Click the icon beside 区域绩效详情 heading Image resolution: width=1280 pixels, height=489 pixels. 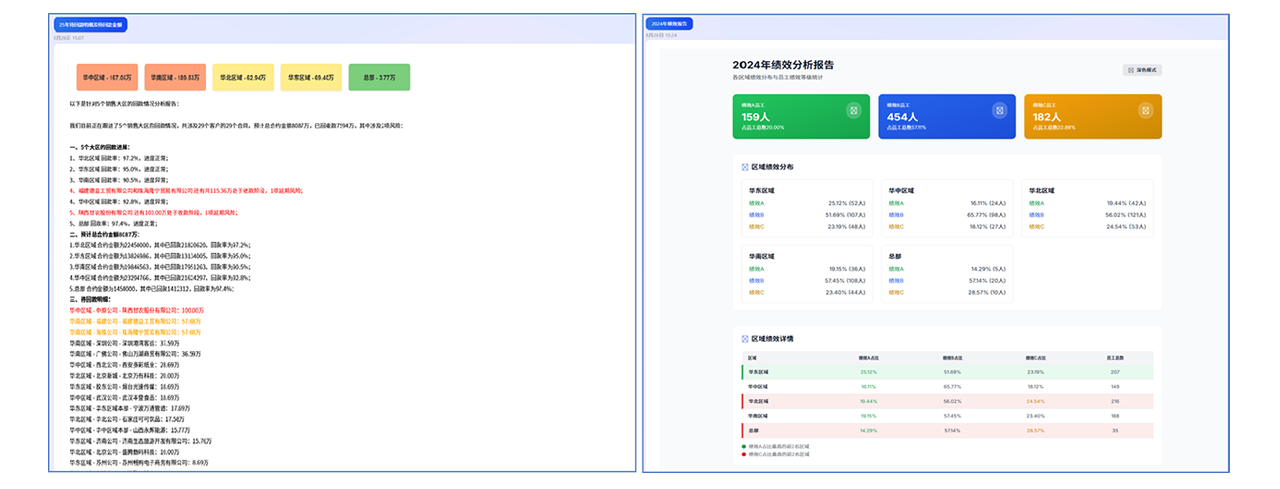tap(745, 338)
